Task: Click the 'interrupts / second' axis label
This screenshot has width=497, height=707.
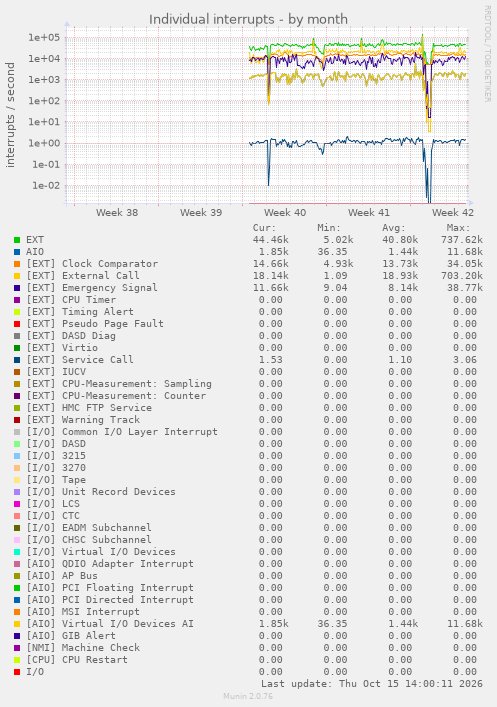Action: point(10,115)
